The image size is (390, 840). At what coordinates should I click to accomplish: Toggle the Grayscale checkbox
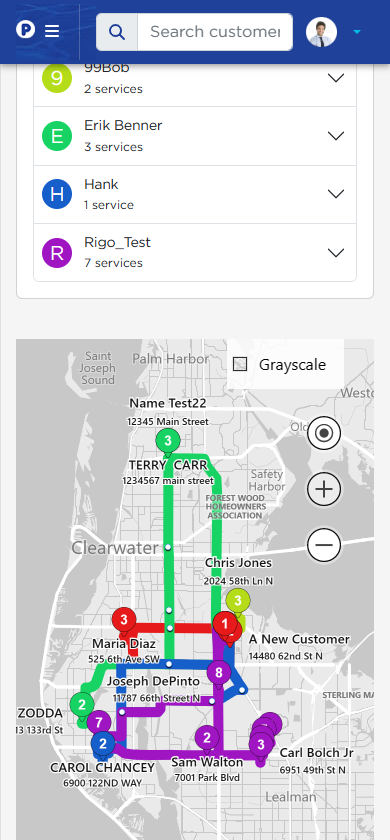pos(240,365)
